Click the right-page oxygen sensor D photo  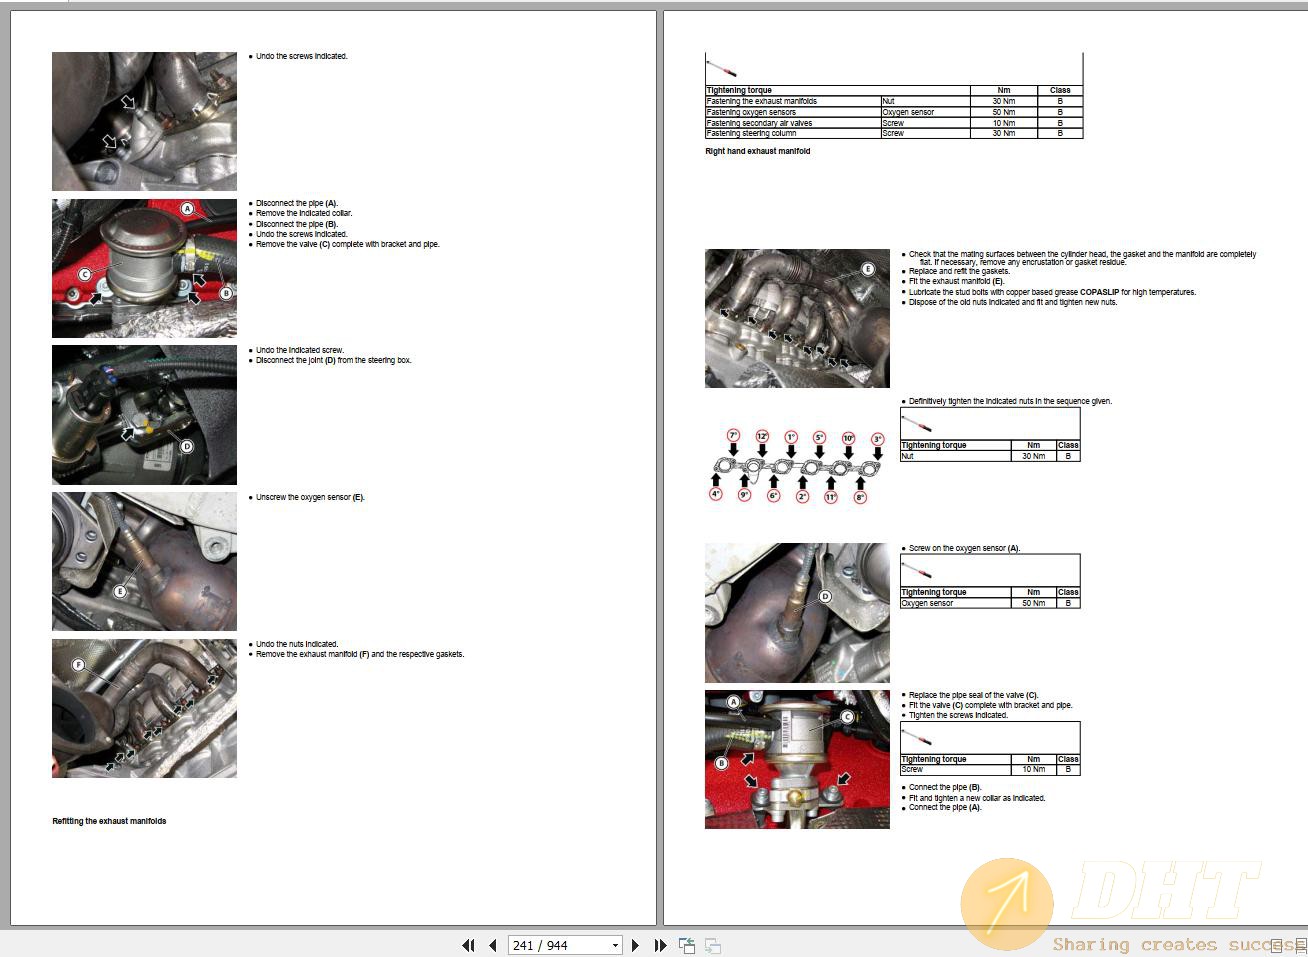point(797,613)
